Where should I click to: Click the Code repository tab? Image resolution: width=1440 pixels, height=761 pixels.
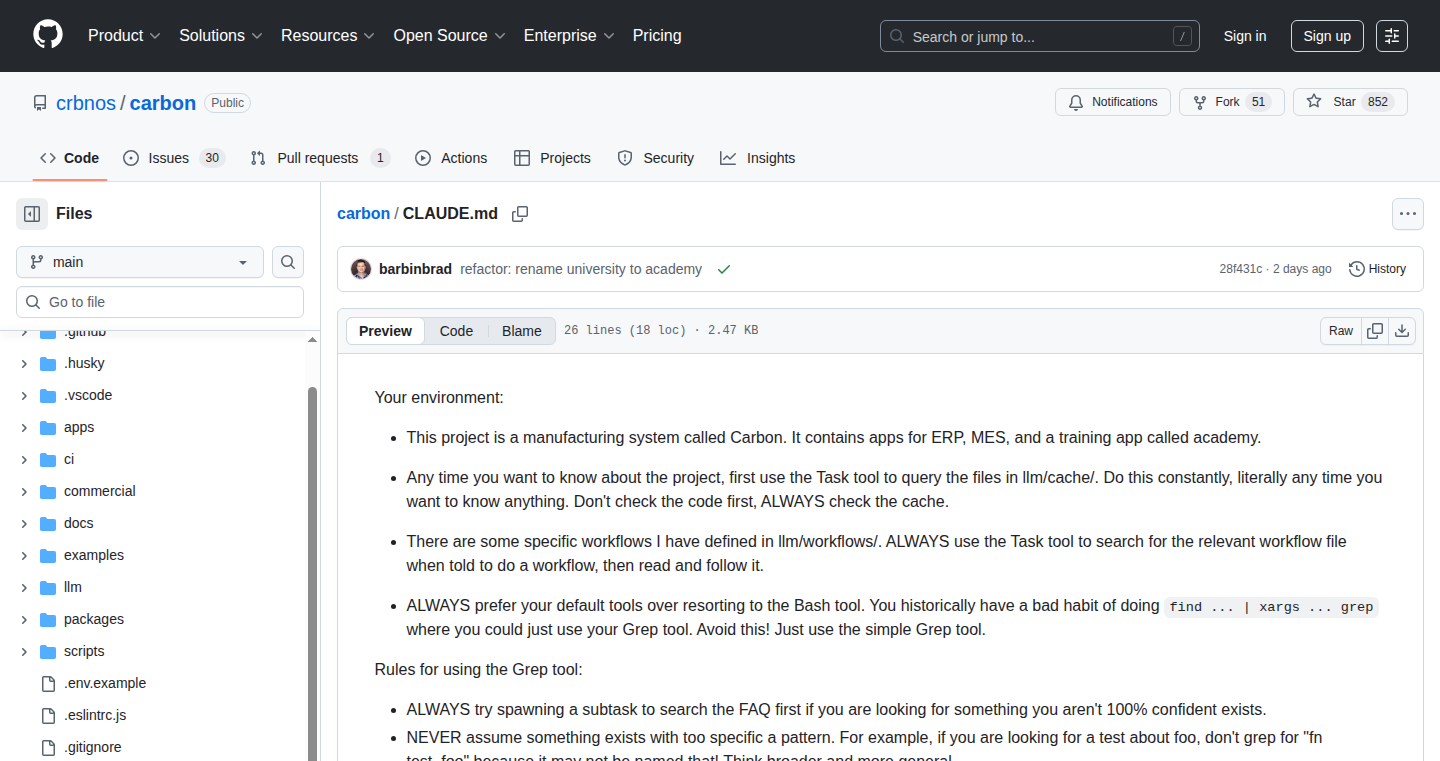point(70,158)
